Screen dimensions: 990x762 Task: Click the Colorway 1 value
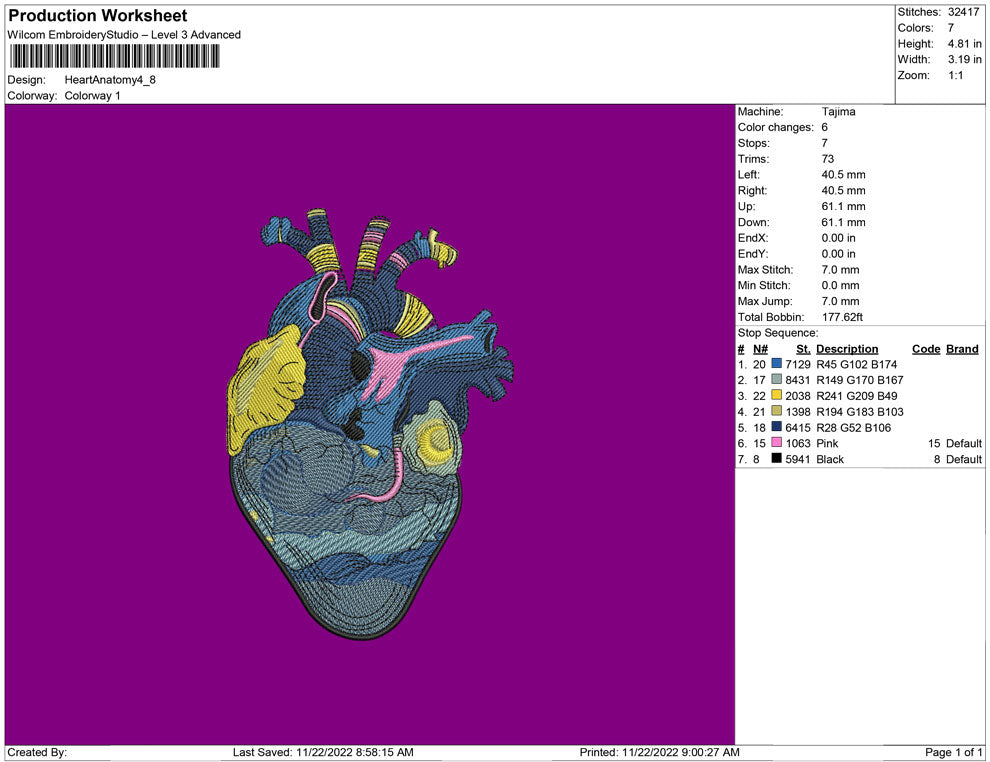pyautogui.click(x=92, y=95)
